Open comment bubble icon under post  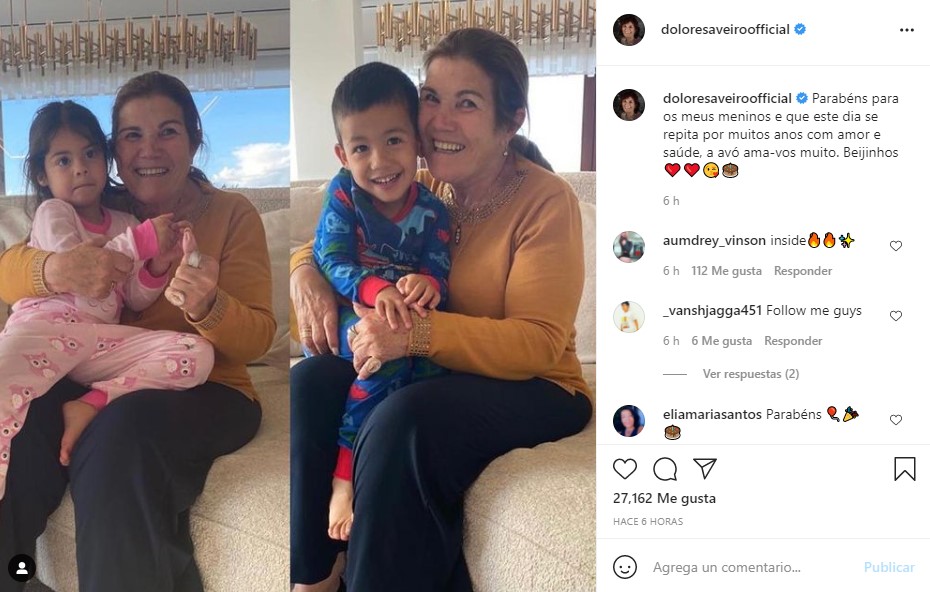point(665,469)
